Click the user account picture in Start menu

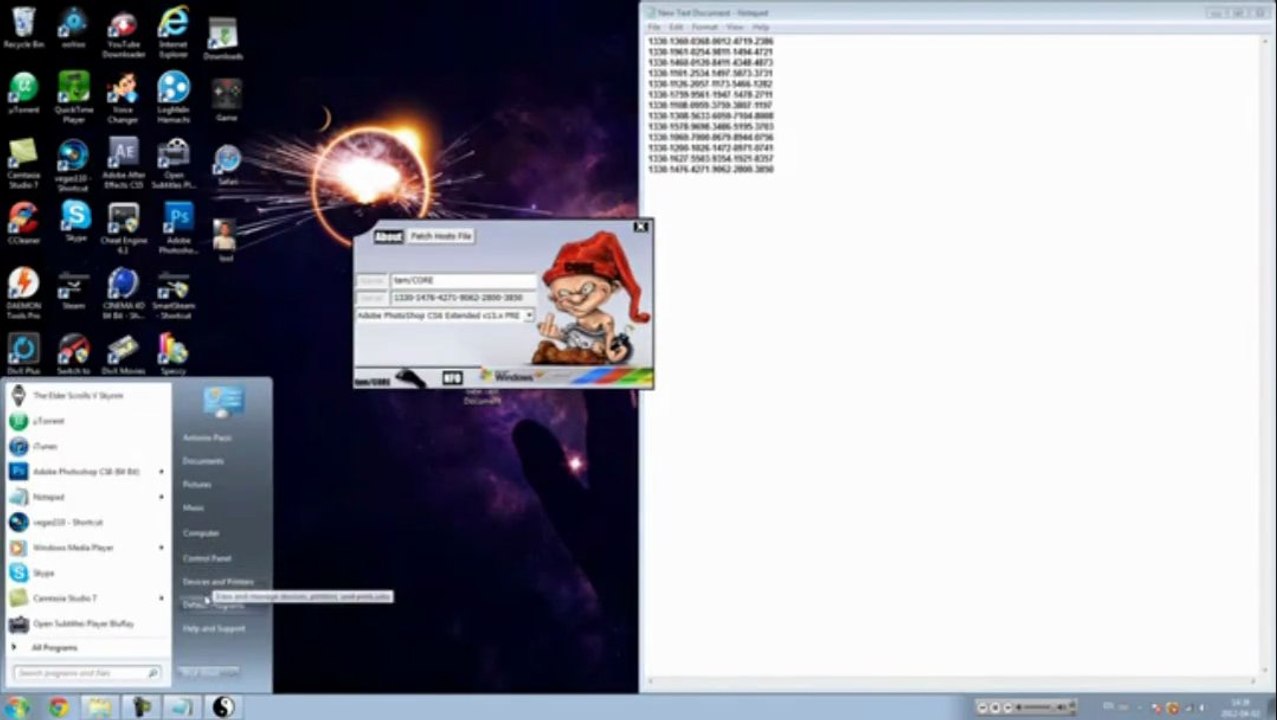tap(222, 401)
